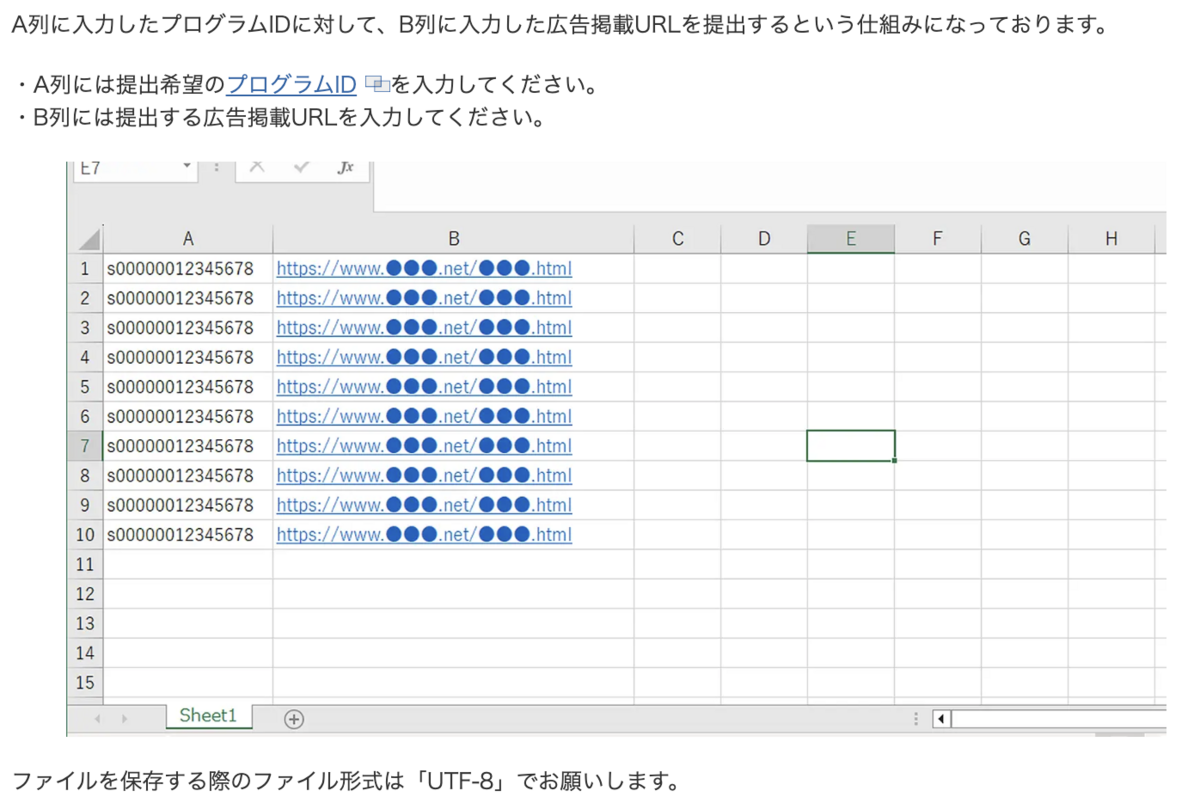The height and width of the screenshot is (803, 1200).
Task: Click the three-dot divider near the sheet tabs
Action: point(916,717)
